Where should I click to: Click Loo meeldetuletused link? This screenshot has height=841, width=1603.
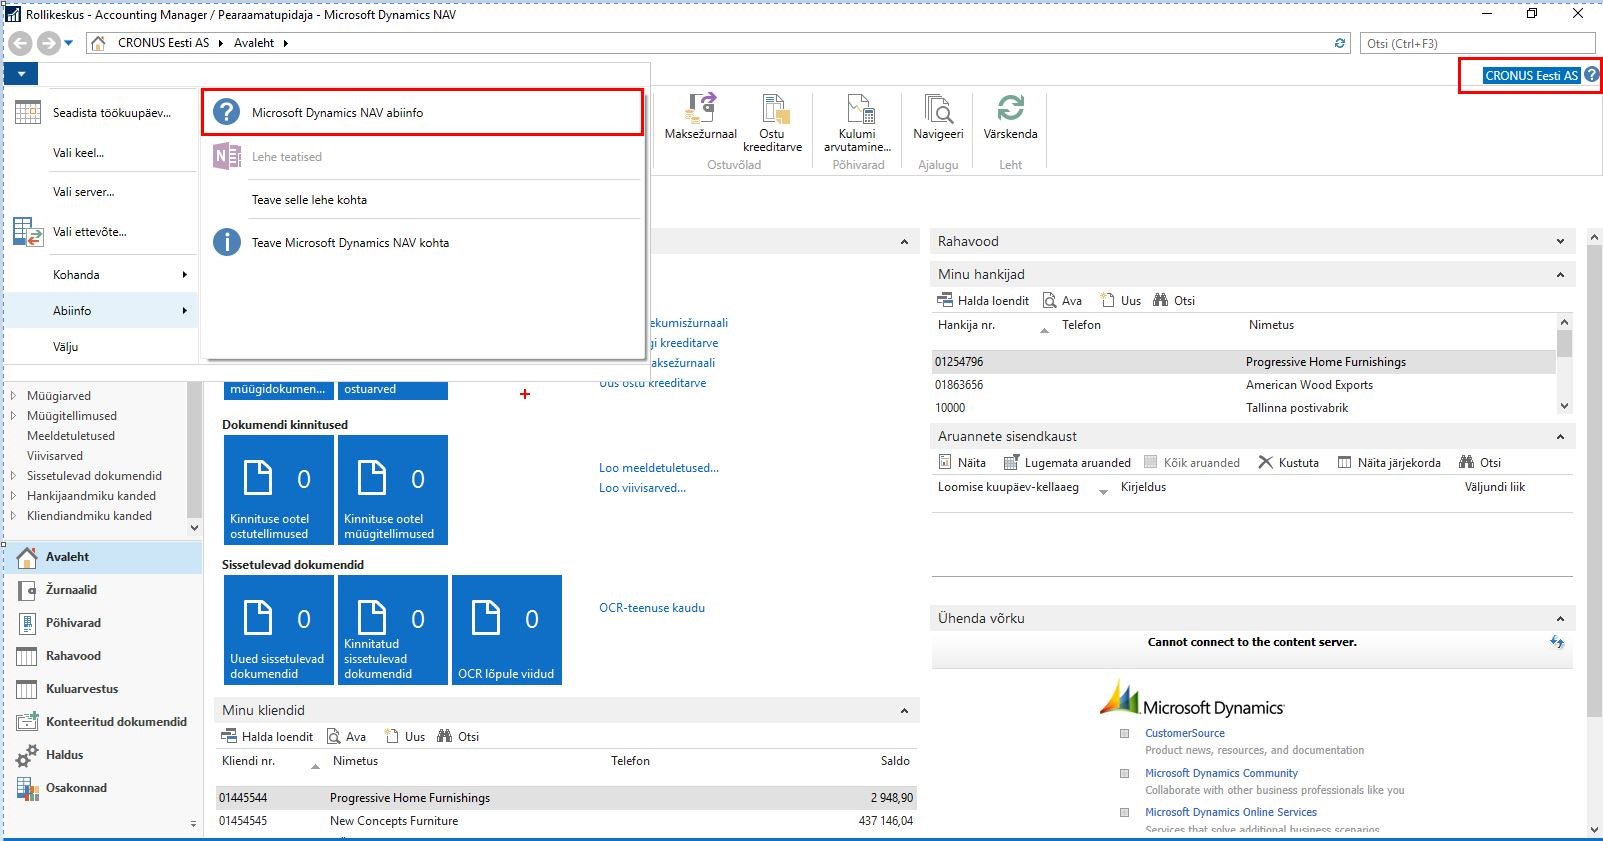[x=659, y=468]
